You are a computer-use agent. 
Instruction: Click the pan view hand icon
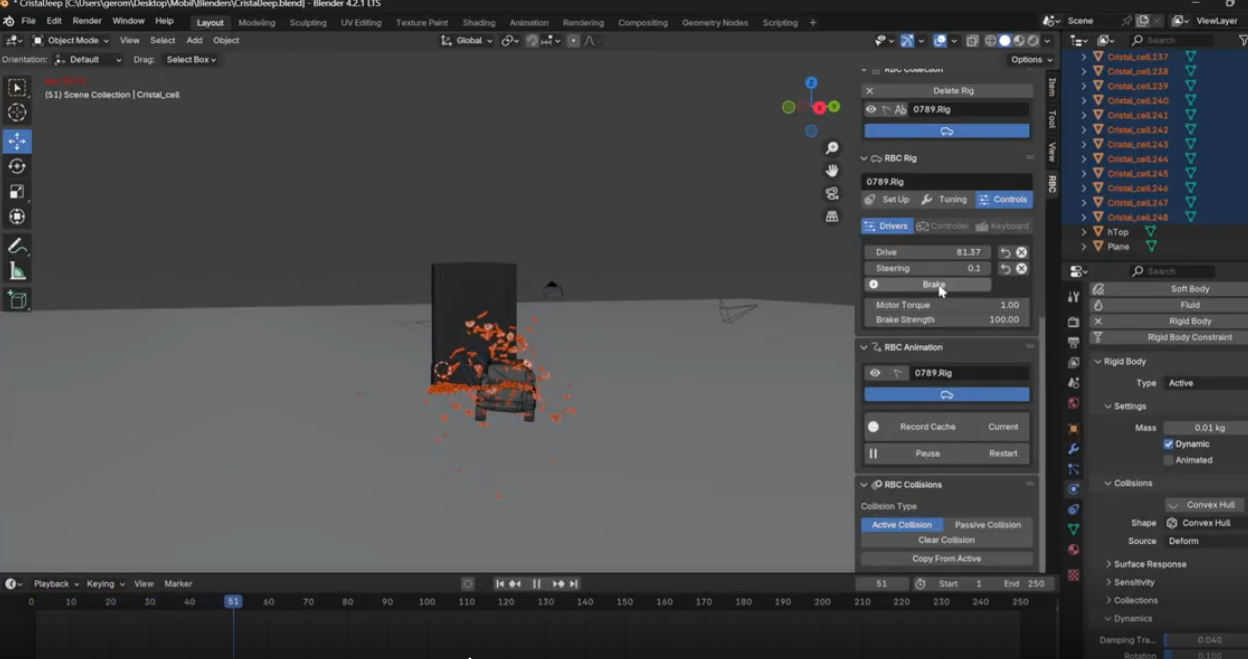tap(832, 171)
